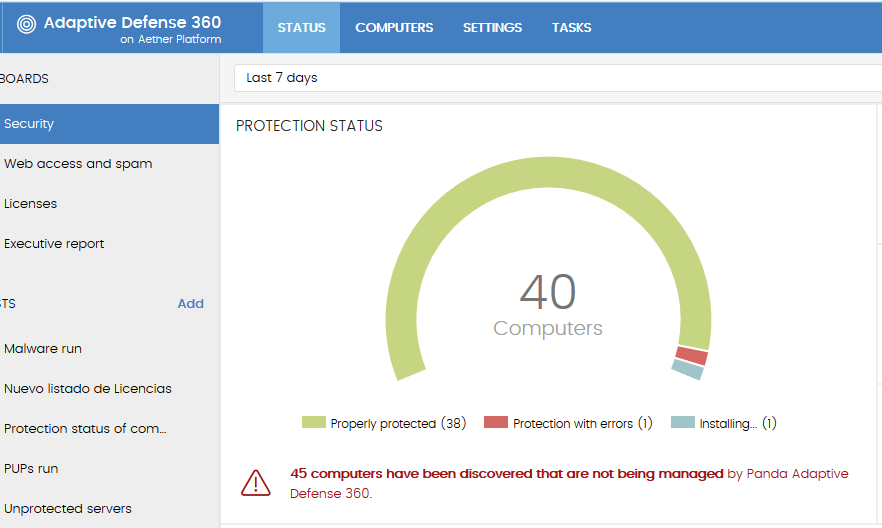Click the blue segment of the gauge
Screen dimensions: 882x528
688,369
